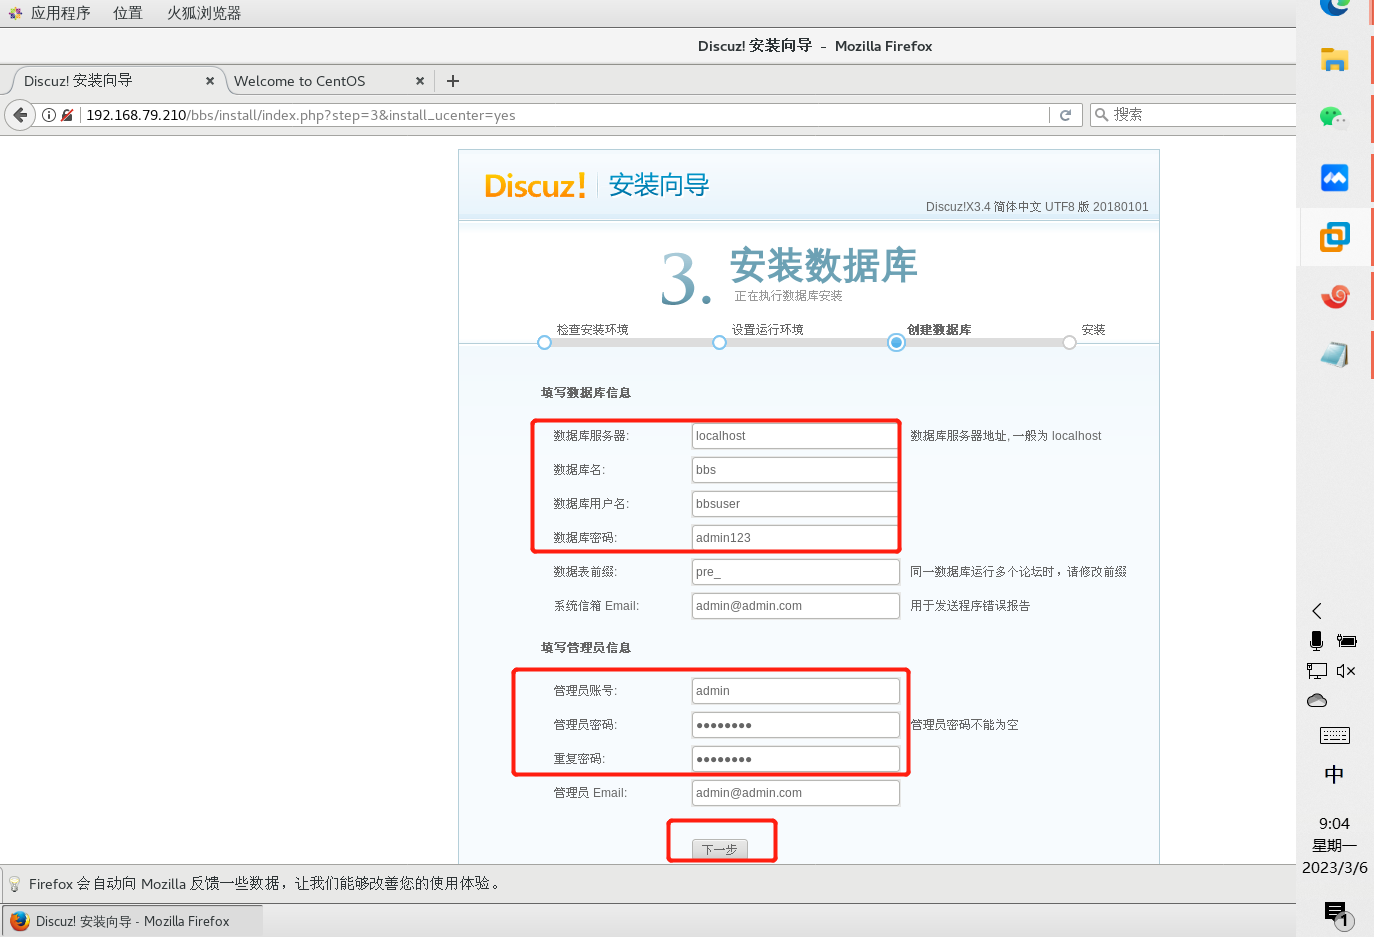Click the Discuz! logo
This screenshot has height=937, width=1374.
[x=535, y=186]
